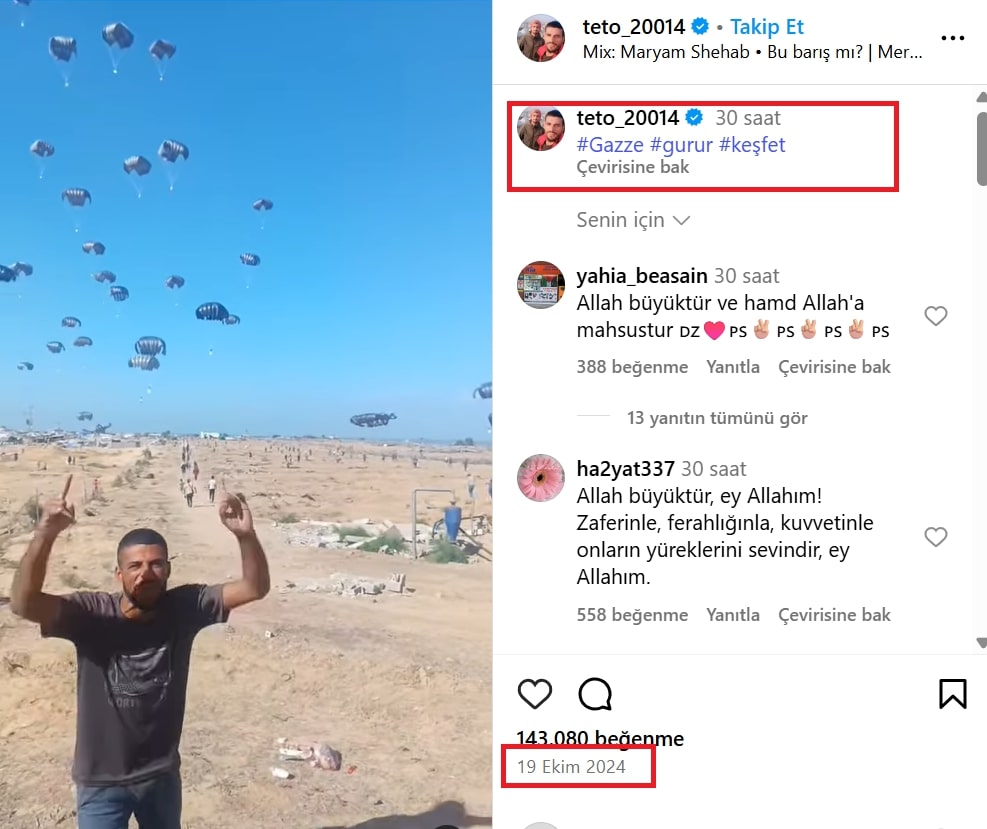This screenshot has height=829, width=987.
Task: Like the post with heart icon
Action: click(534, 694)
